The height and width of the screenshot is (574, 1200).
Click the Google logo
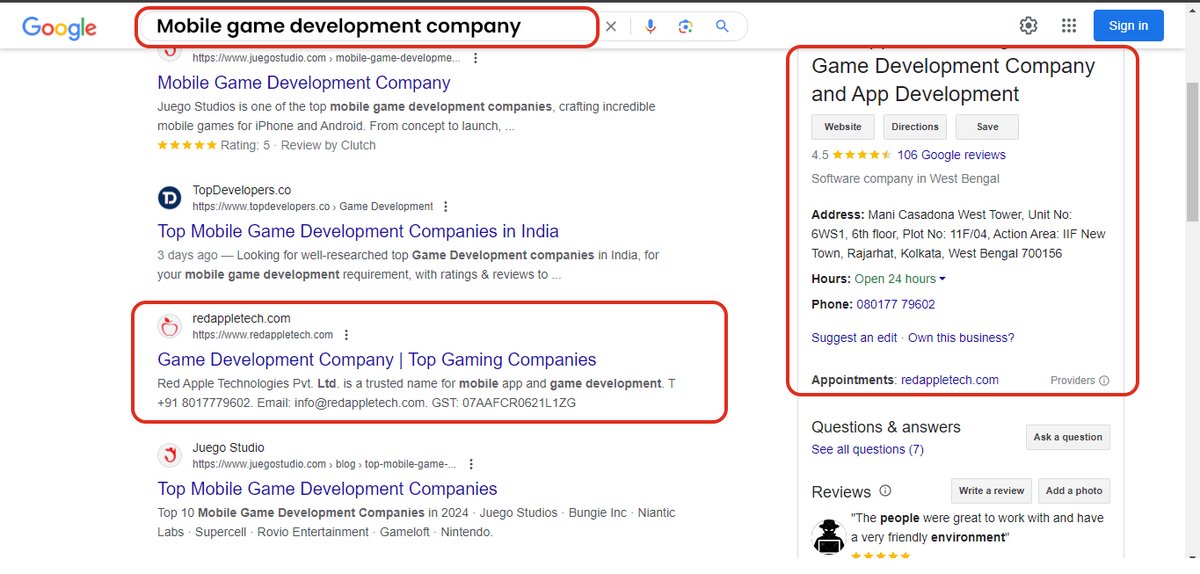[59, 27]
